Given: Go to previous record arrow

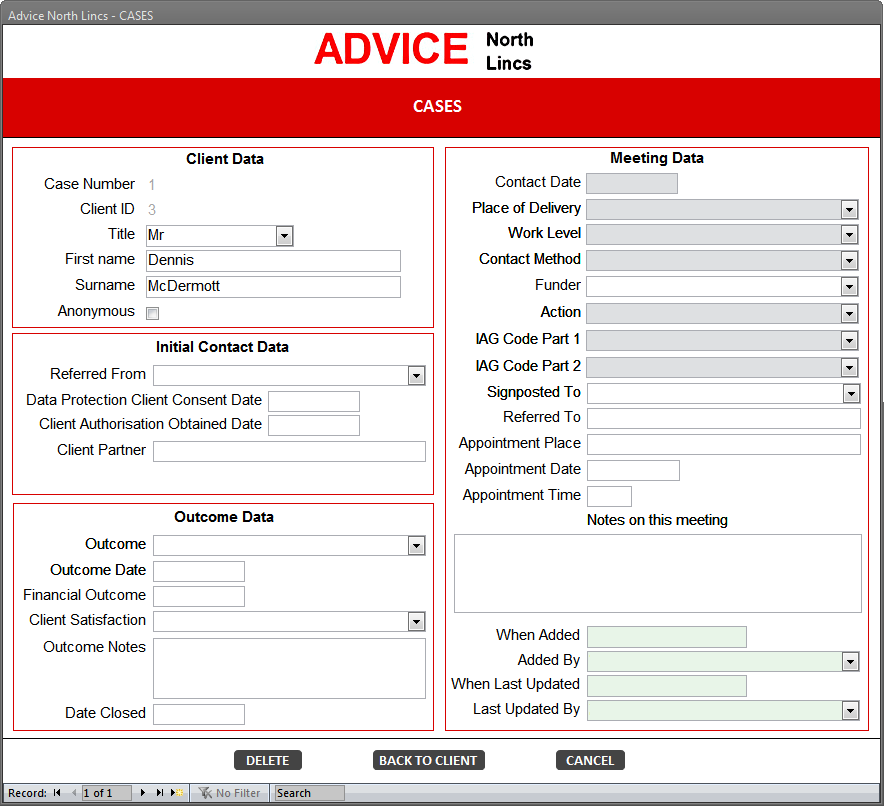Looking at the screenshot, I should click(x=73, y=792).
